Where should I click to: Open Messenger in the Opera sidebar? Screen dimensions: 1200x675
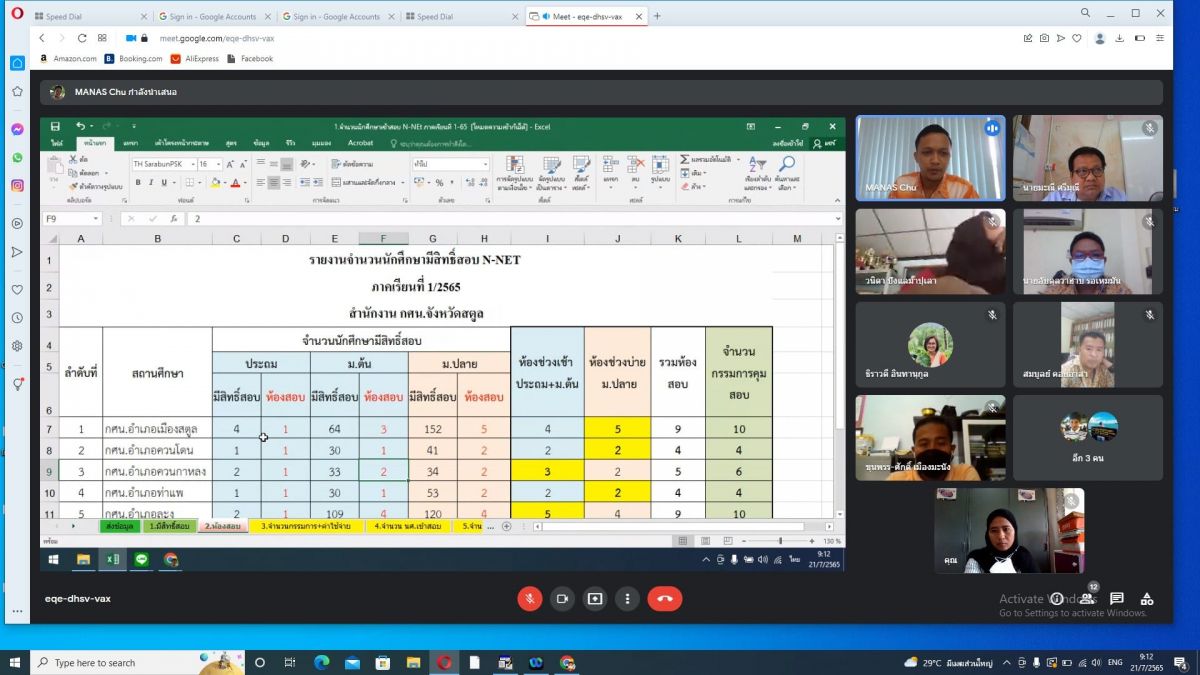[17, 129]
